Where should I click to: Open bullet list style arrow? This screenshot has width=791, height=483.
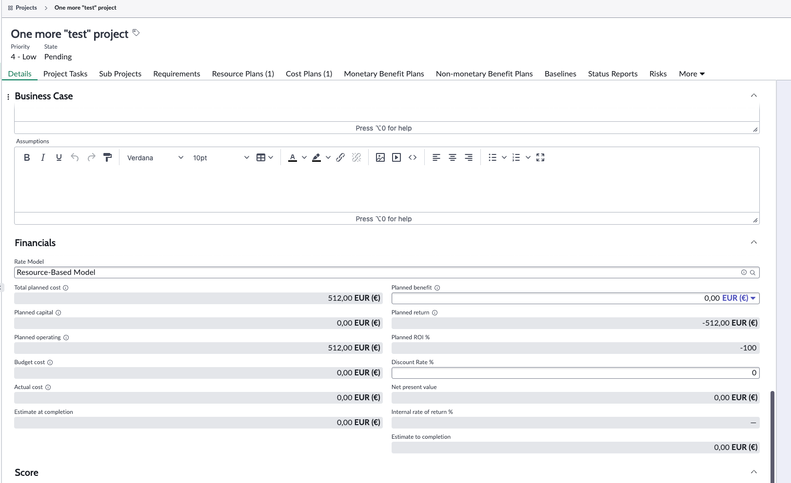point(504,157)
